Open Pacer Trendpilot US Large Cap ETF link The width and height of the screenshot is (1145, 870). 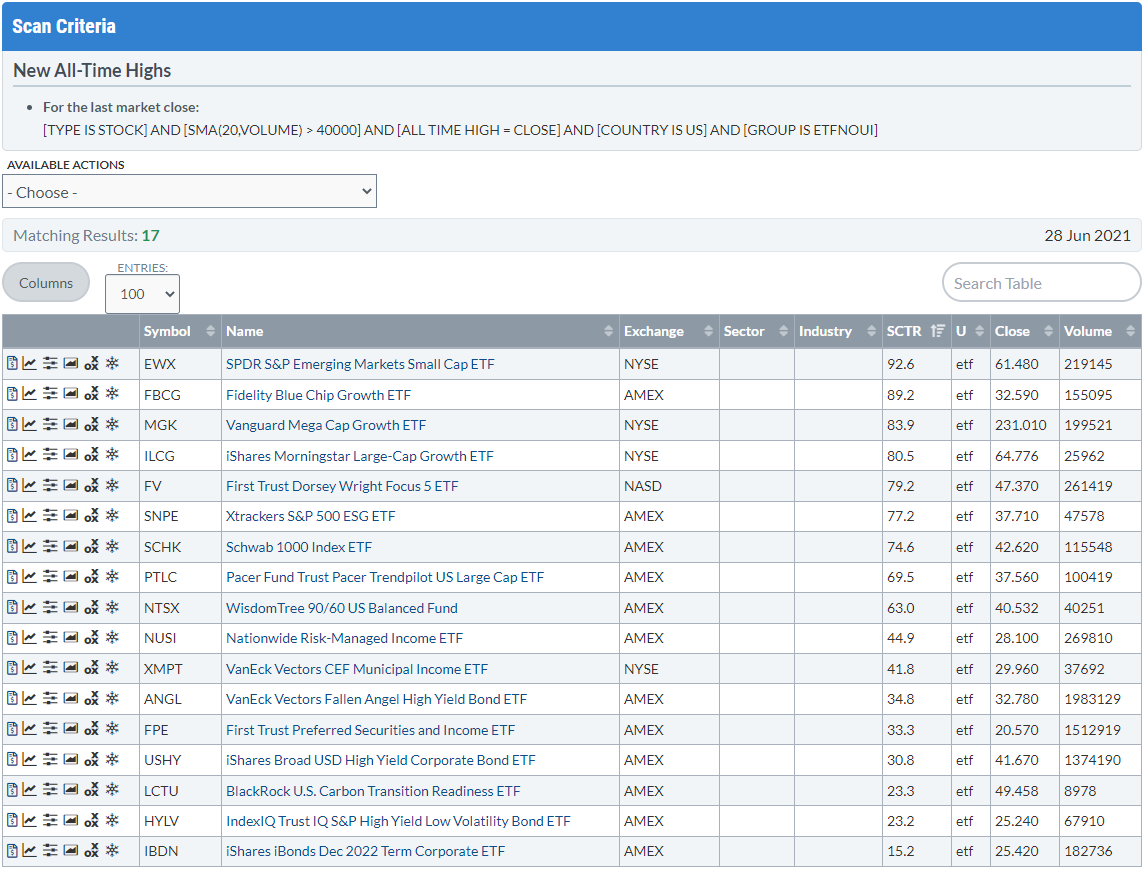click(385, 577)
